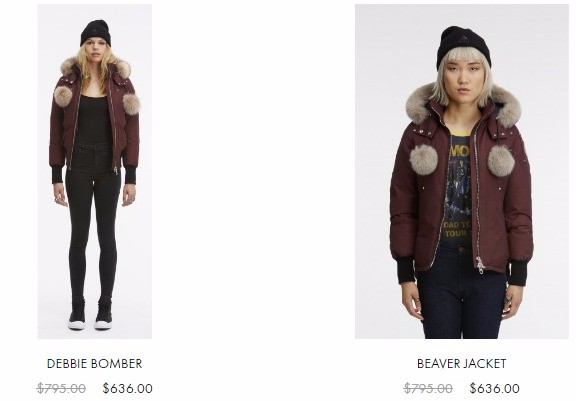Select the $636.00 sale price under Debbie Bomber
The height and width of the screenshot is (401, 576).
coord(127,388)
